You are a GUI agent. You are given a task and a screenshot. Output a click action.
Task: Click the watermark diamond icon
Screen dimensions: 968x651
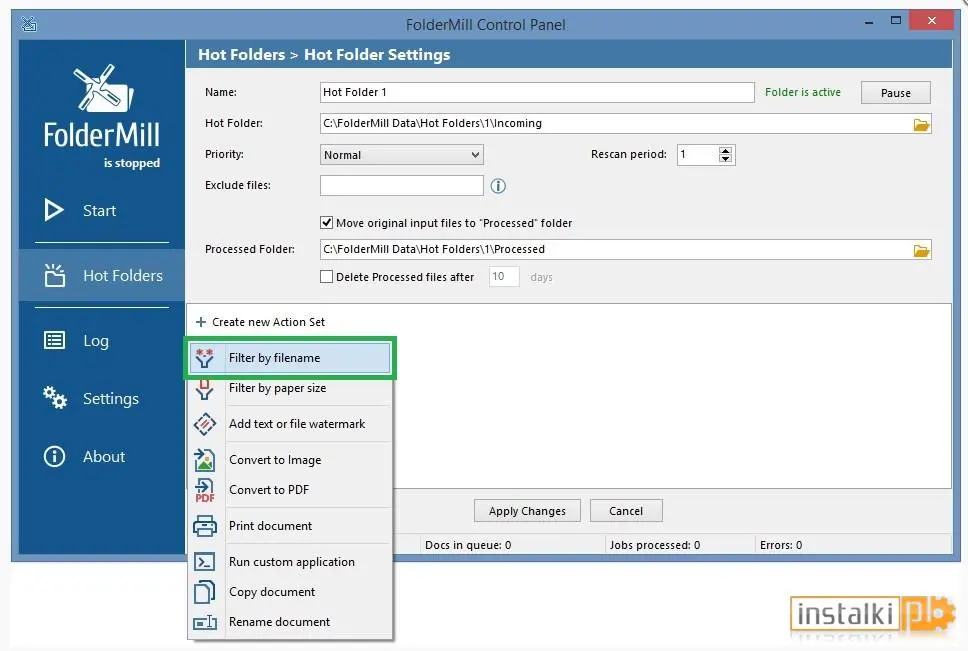[x=204, y=424]
